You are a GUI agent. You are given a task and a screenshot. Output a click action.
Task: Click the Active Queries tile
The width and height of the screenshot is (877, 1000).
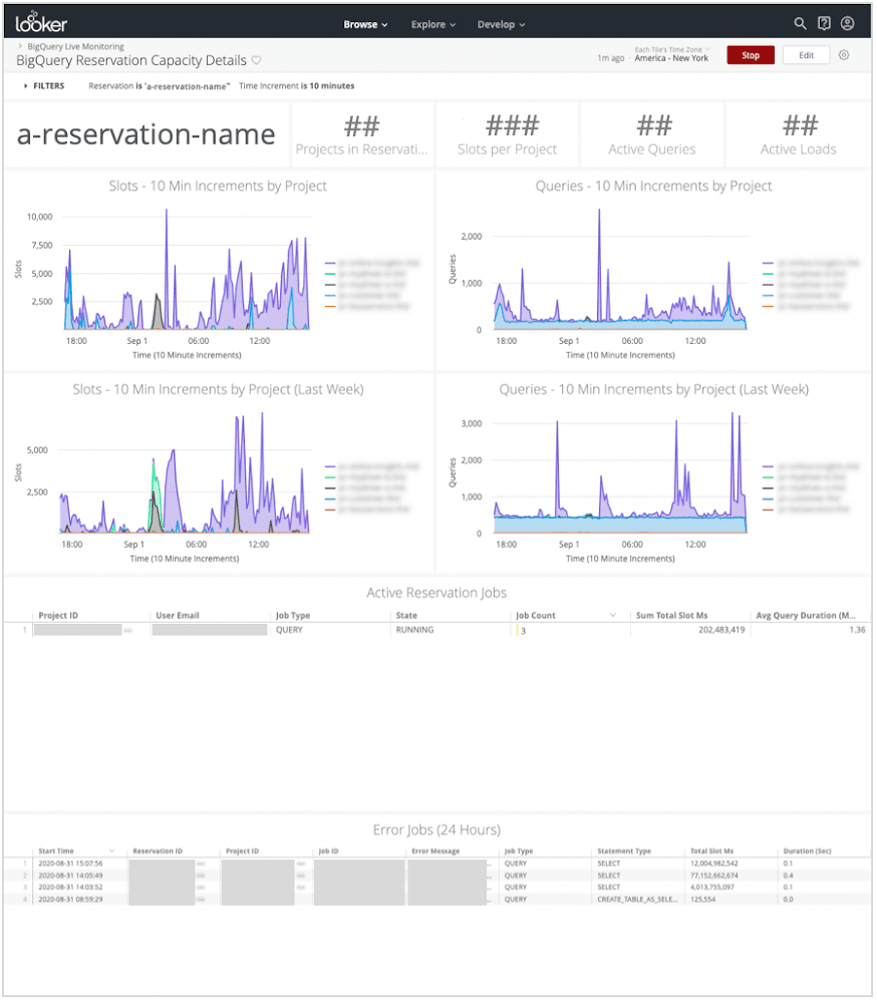point(652,135)
